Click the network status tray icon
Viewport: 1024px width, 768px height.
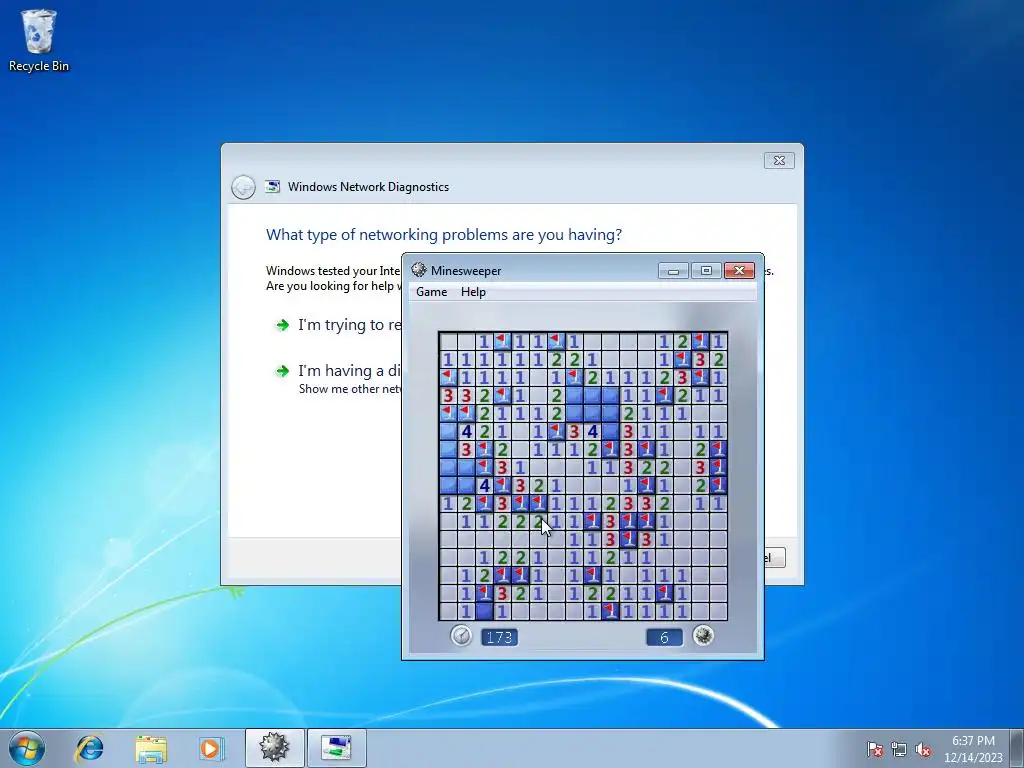pos(899,749)
